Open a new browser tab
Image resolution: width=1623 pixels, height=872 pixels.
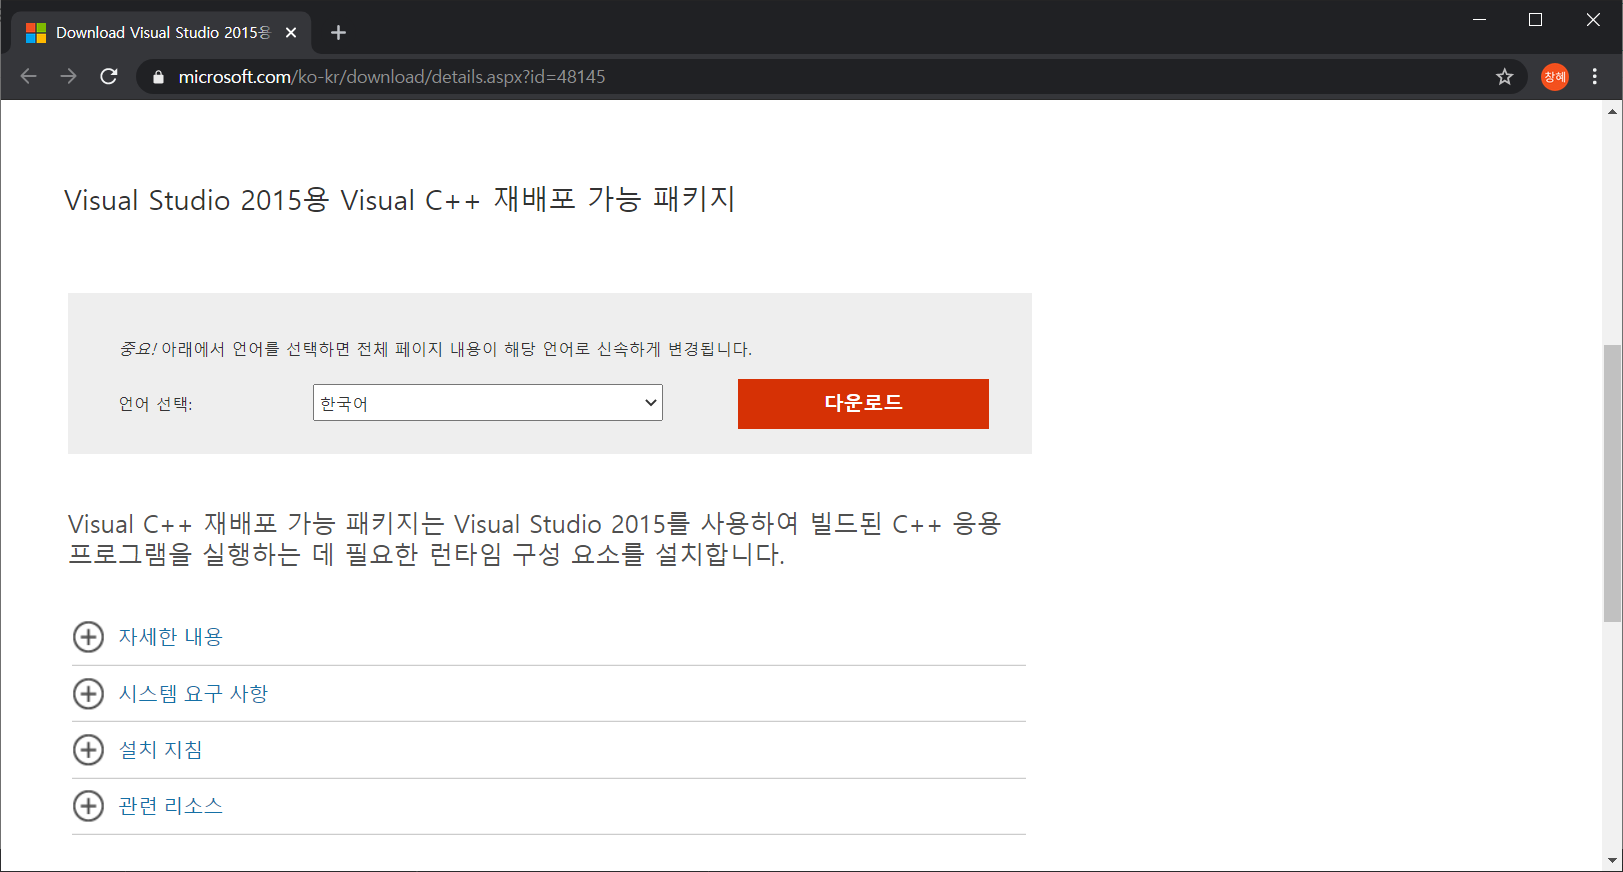coord(339,33)
